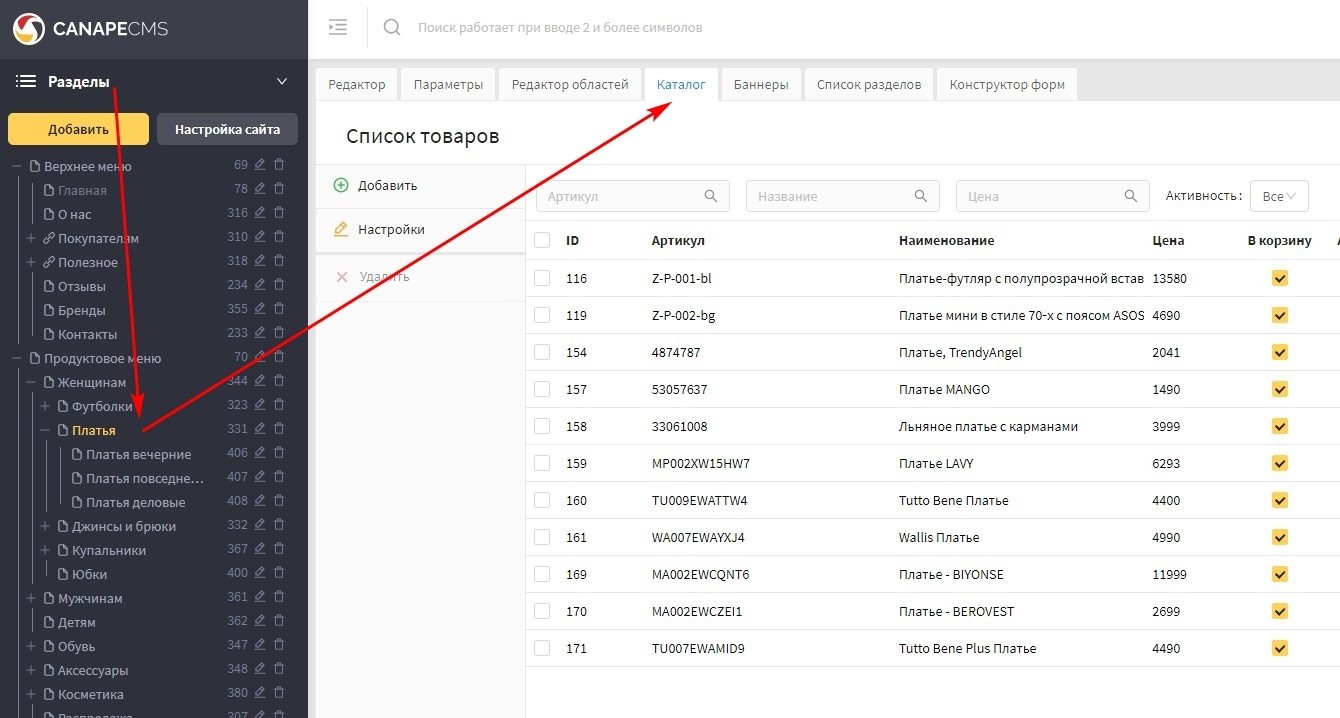Click the sidebar collapse icon beside search

pos(338,27)
